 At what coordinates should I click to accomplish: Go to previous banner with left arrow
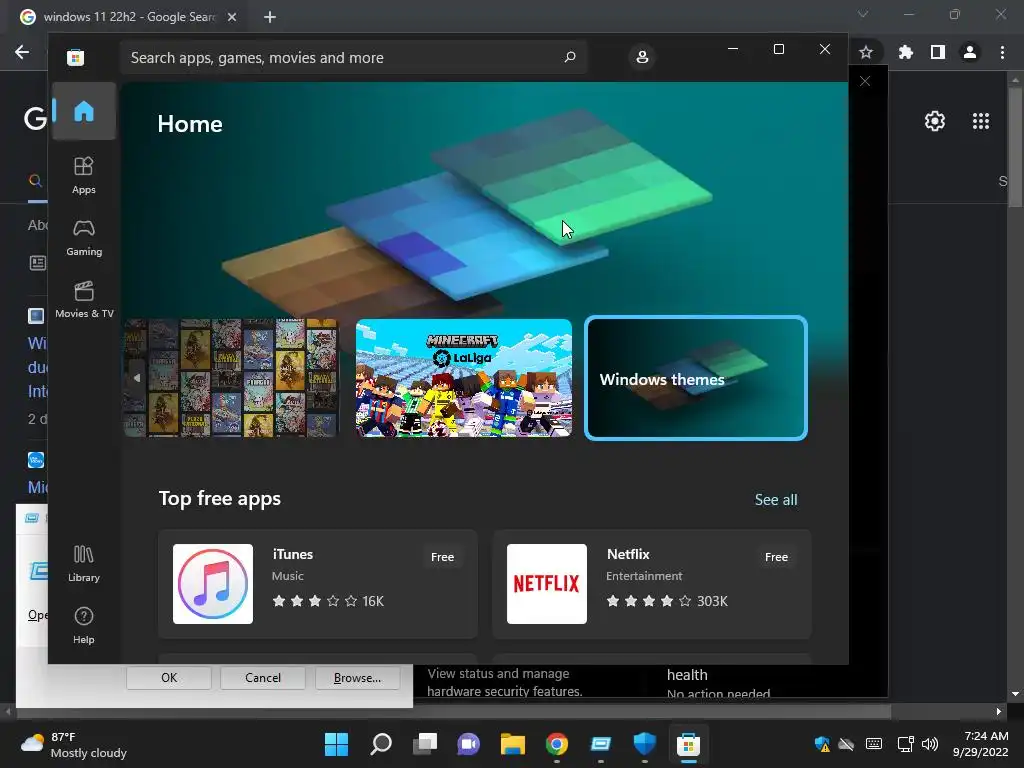pos(136,378)
